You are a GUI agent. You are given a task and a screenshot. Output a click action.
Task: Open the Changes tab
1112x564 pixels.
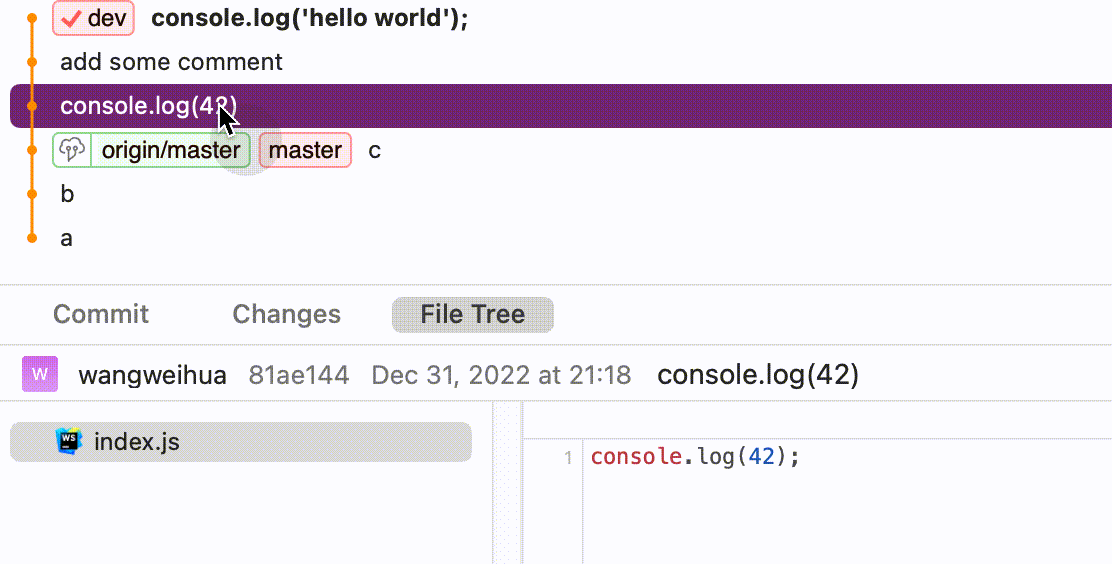pyautogui.click(x=287, y=314)
